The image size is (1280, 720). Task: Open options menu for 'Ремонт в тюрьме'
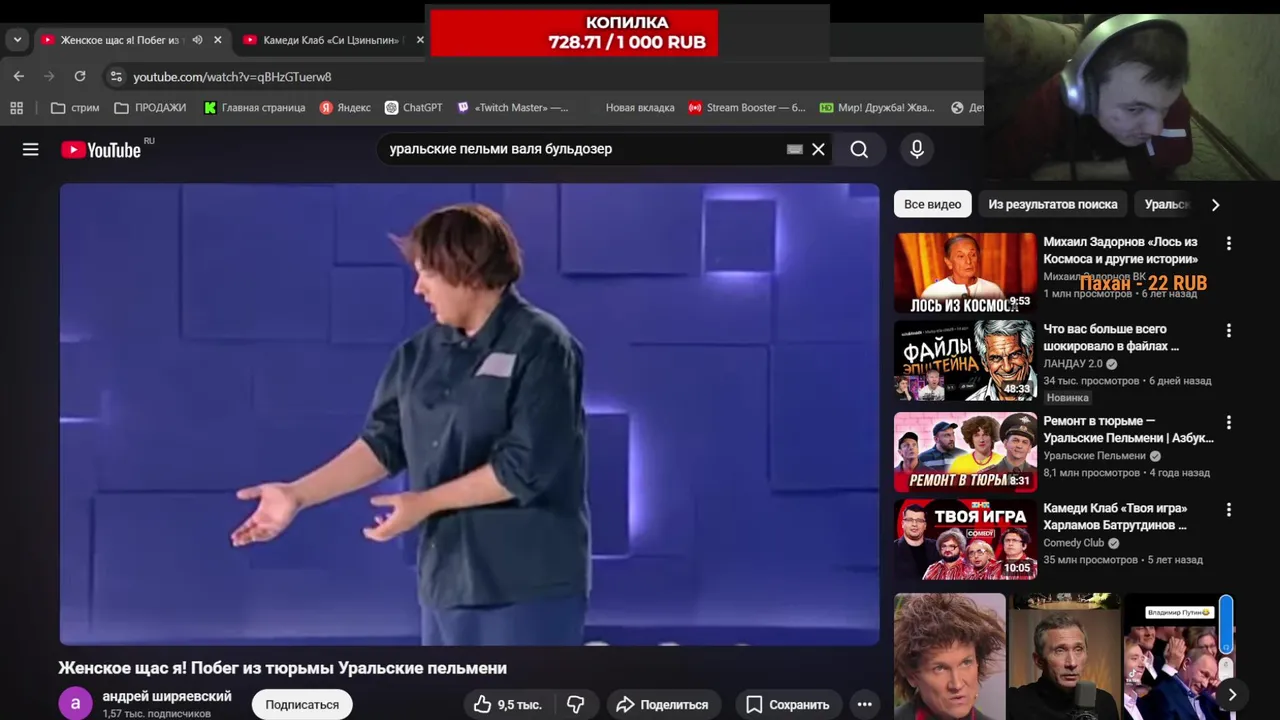pos(1228,422)
